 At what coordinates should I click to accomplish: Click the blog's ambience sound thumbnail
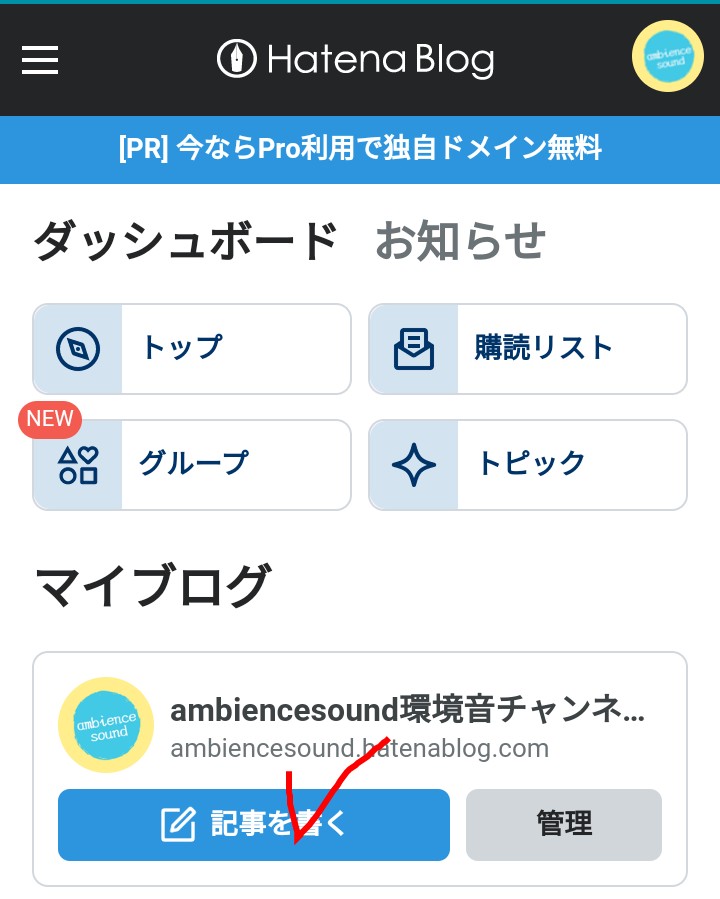[106, 725]
